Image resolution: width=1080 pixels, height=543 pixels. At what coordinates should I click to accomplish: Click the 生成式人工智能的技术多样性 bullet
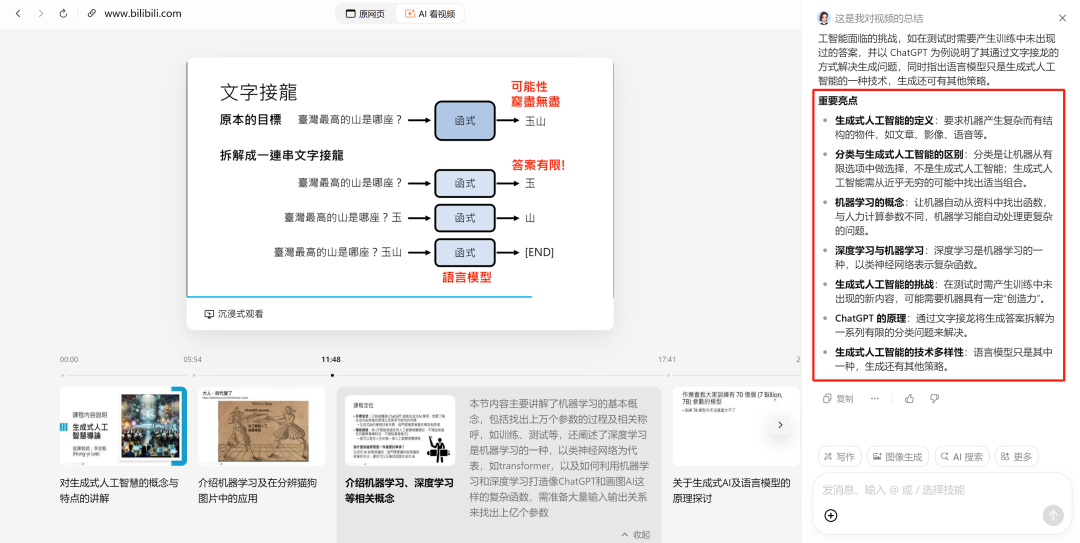pos(944,359)
